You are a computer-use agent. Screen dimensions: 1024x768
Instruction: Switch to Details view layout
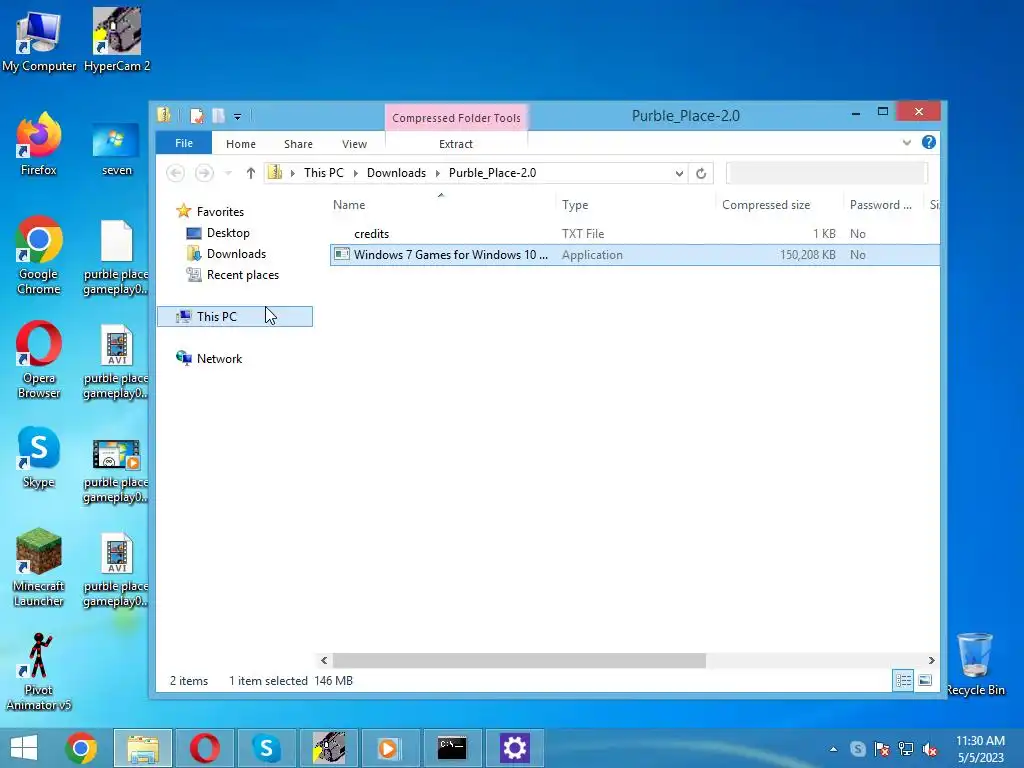[x=903, y=681]
